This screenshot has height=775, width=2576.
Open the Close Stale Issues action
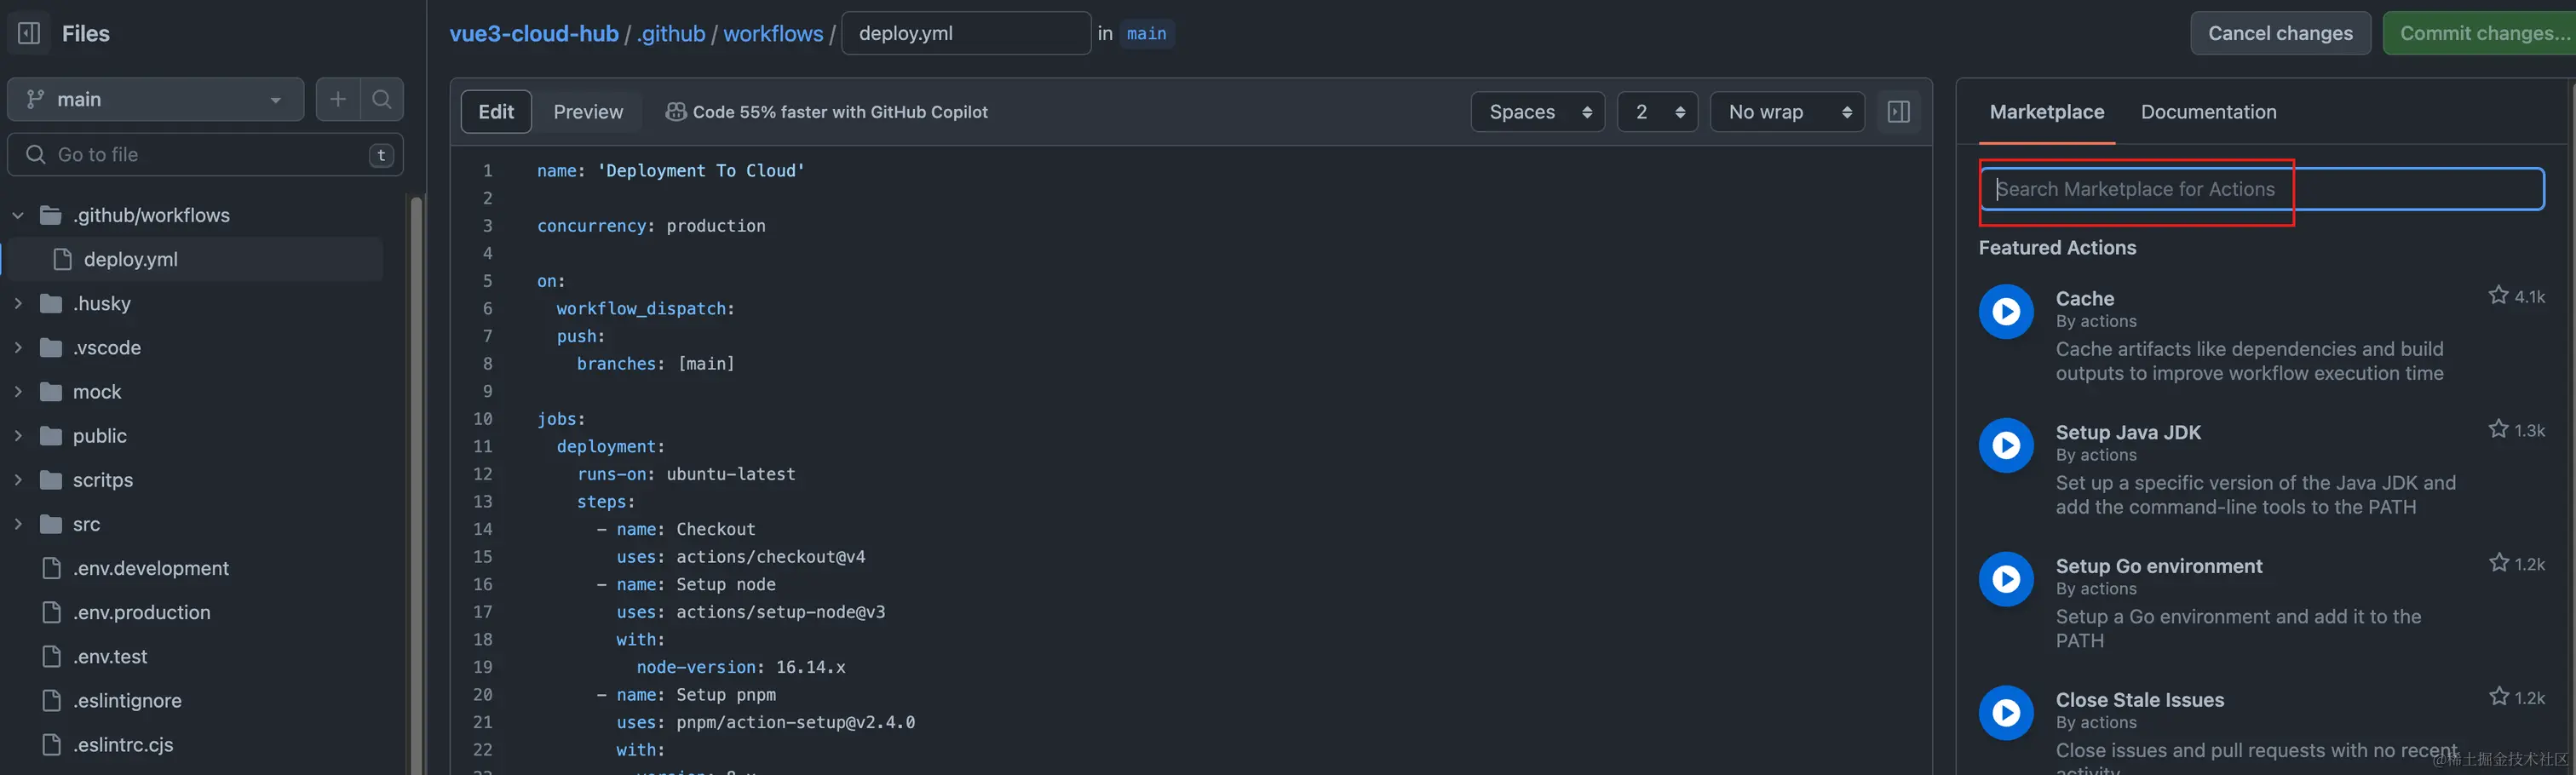pyautogui.click(x=2139, y=700)
